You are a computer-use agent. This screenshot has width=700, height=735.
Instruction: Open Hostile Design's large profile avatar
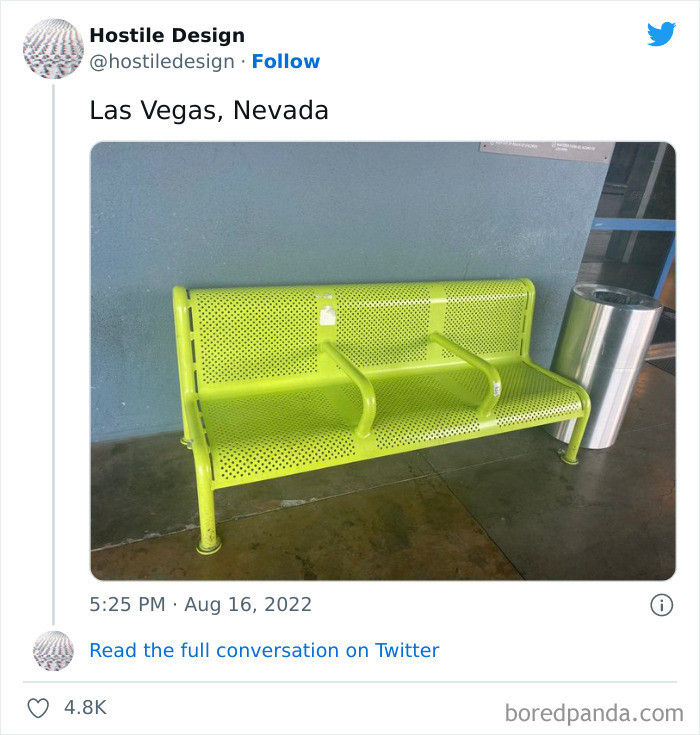point(53,48)
